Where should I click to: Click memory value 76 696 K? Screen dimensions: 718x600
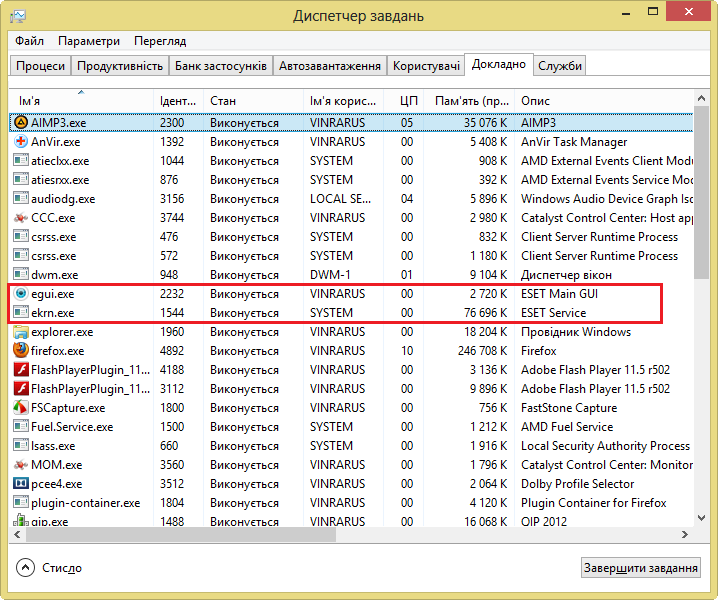[x=485, y=313]
